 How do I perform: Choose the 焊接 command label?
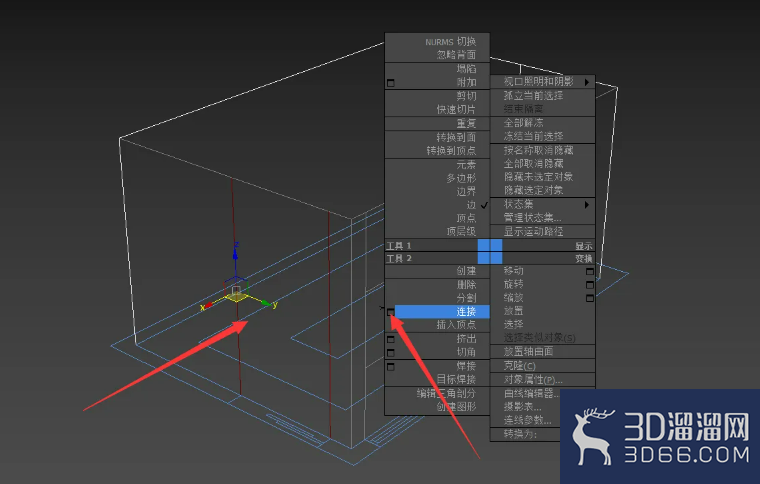click(x=466, y=366)
